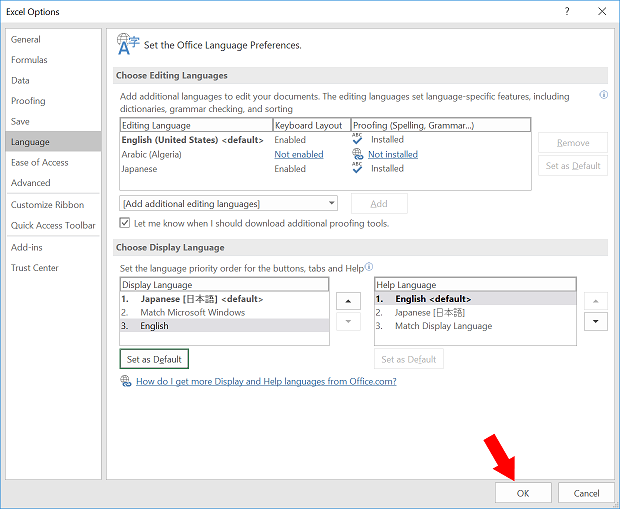Click the Help question mark in title bar
620x509 pixels.
point(567,11)
